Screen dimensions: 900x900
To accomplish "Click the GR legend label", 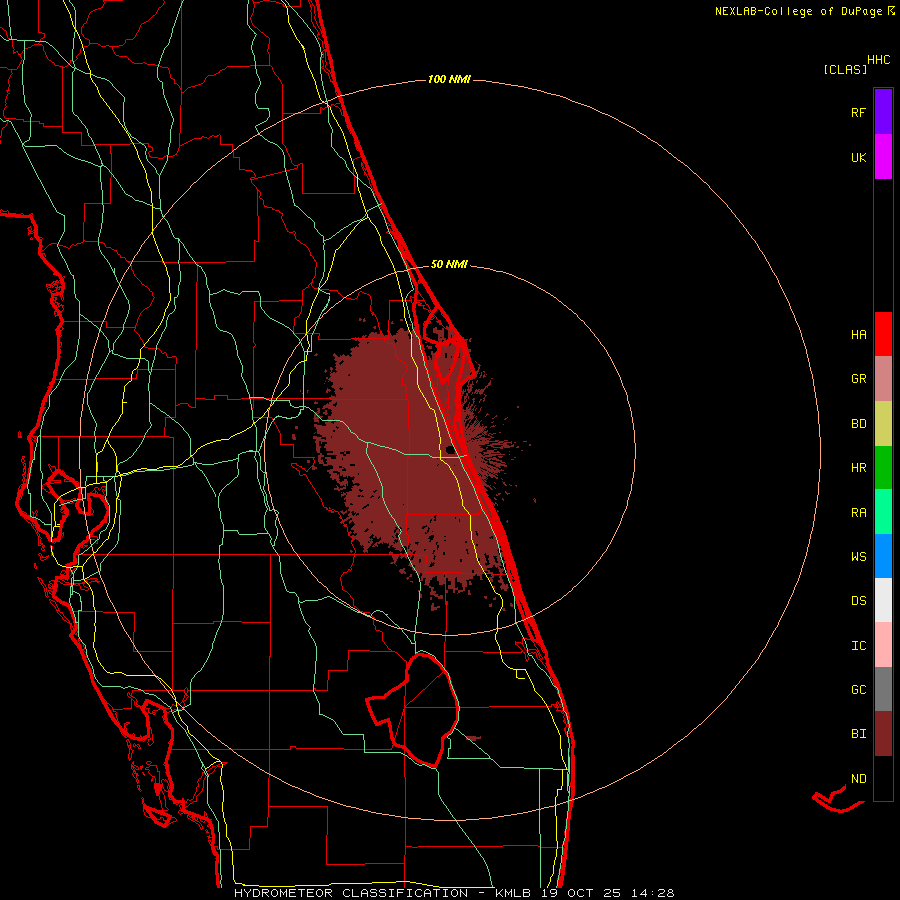I will (x=859, y=379).
